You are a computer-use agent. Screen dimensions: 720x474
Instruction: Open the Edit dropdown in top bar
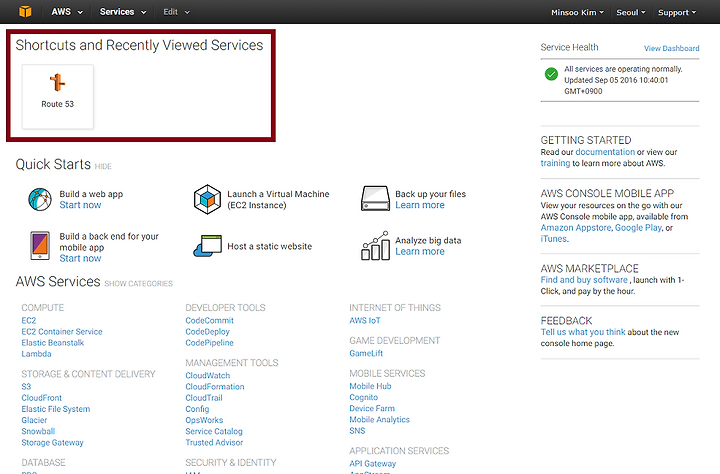pyautogui.click(x=176, y=12)
